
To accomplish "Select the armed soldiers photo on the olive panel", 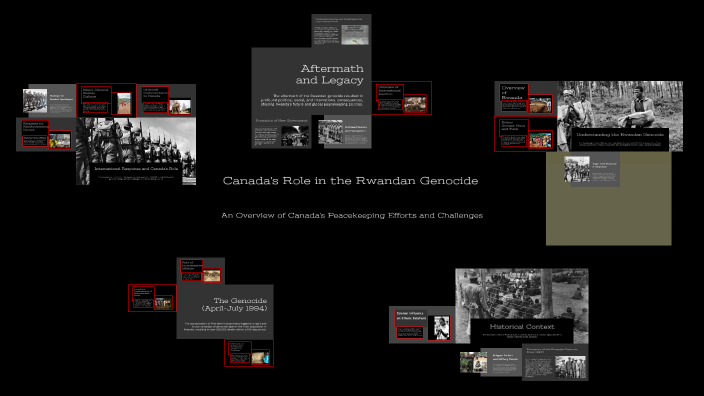I will tap(577, 169).
